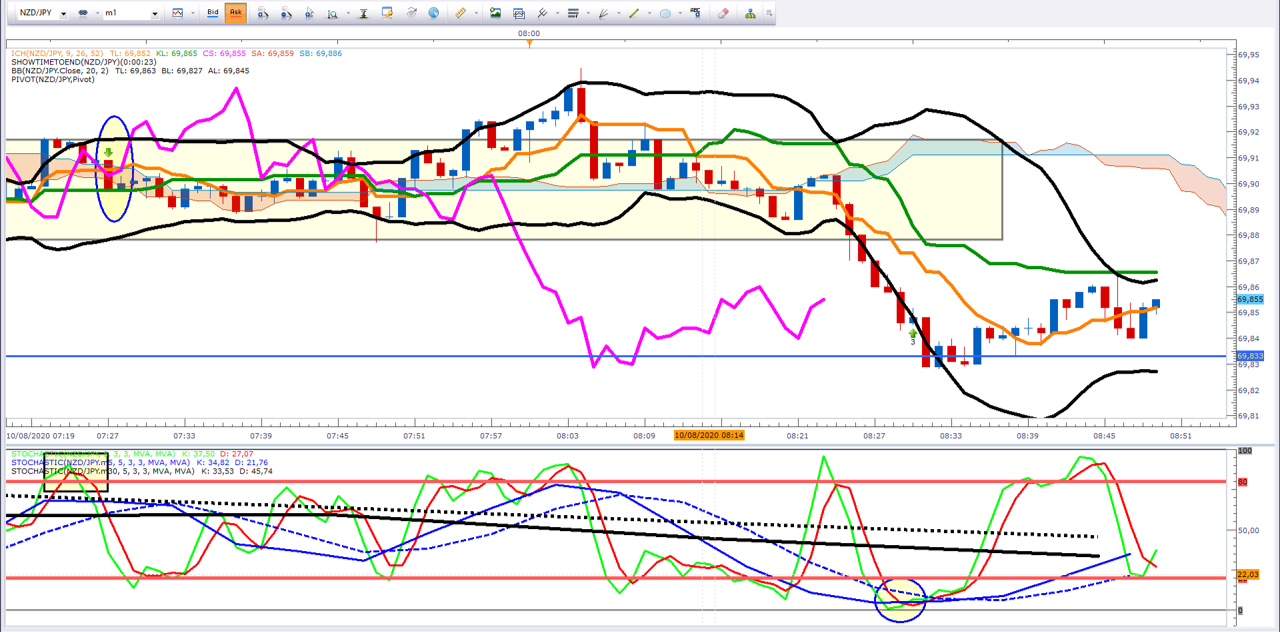Expand the pitchfork tool dropdown arrow
1280x632 pixels.
click(x=557, y=13)
